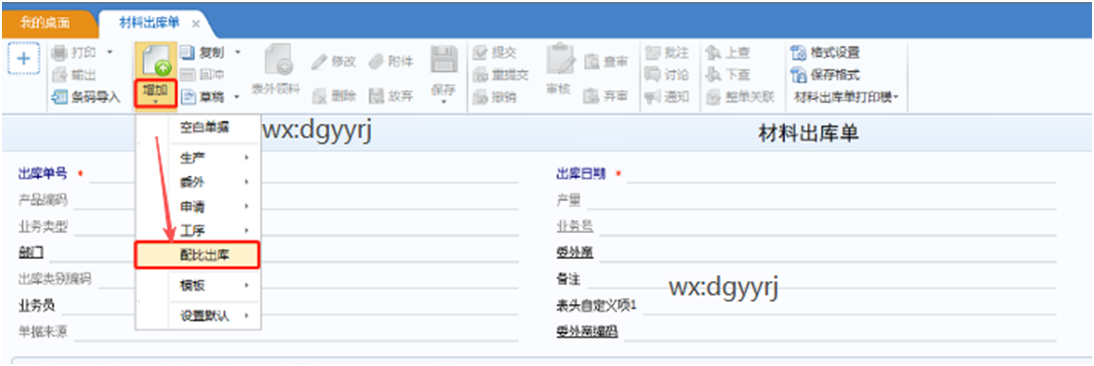Image resolution: width=1094 pixels, height=366 pixels.
Task: Click the 部门 underlined label
Action: click(x=31, y=253)
